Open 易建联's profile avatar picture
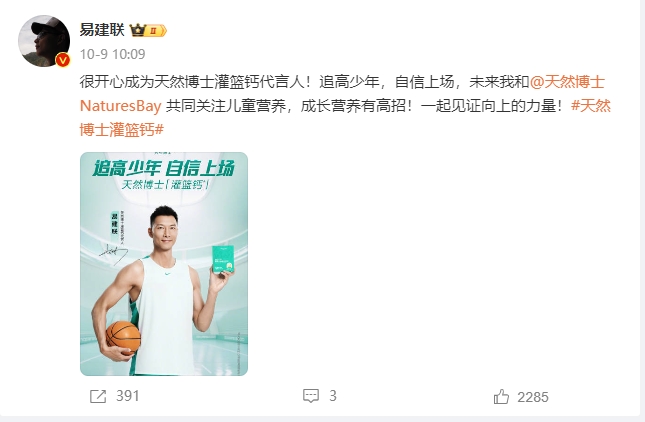Screen dimensions: 645x422 (x=44, y=41)
